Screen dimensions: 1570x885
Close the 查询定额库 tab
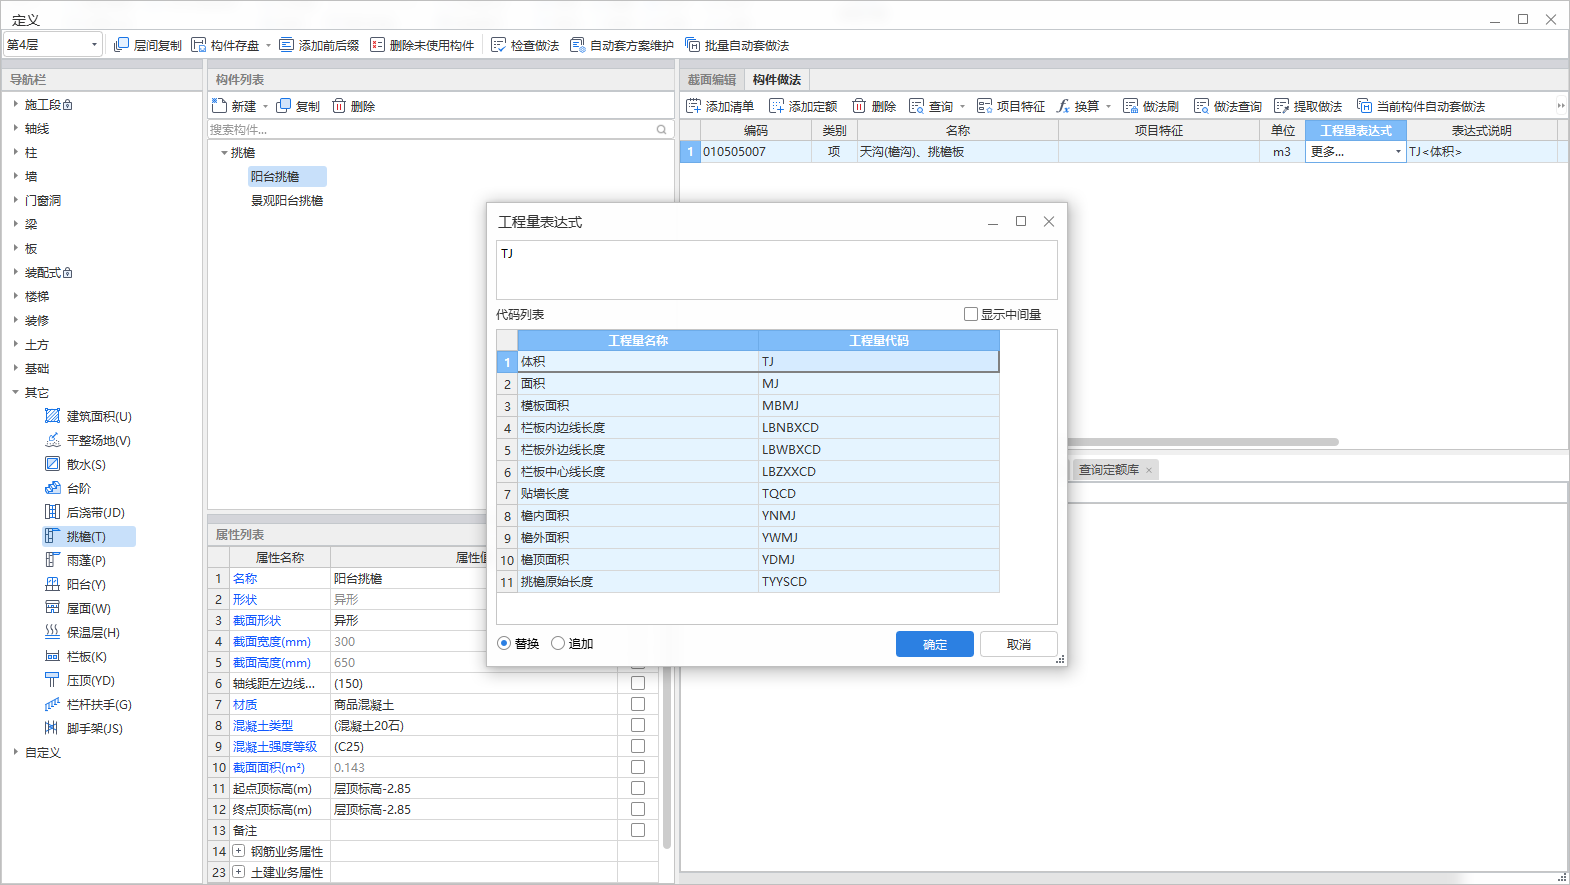pos(1149,470)
